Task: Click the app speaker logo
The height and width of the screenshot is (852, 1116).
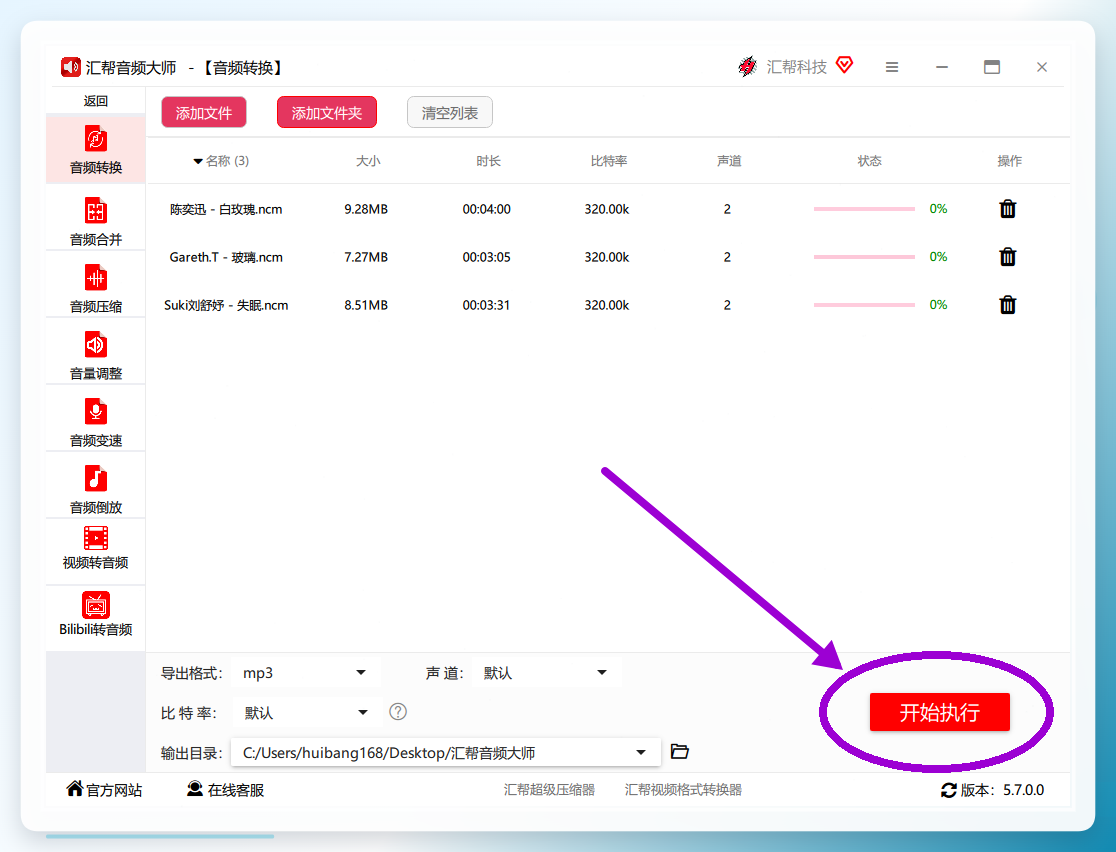Action: point(70,67)
